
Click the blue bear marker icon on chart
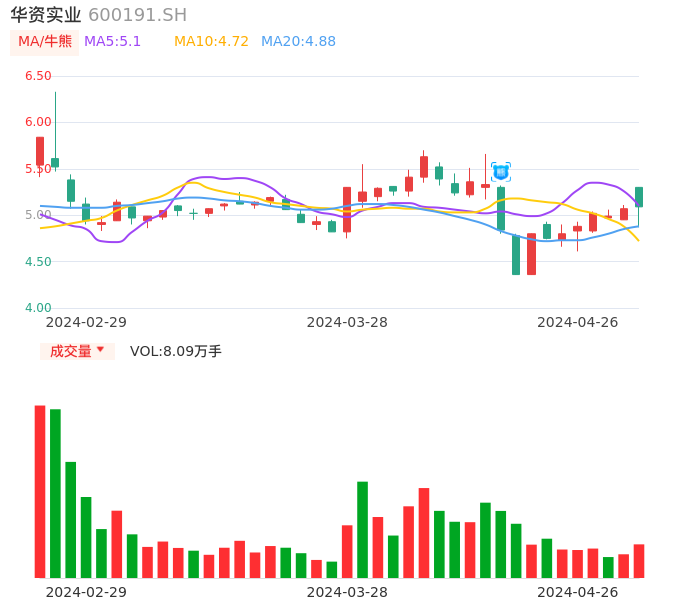click(x=501, y=172)
